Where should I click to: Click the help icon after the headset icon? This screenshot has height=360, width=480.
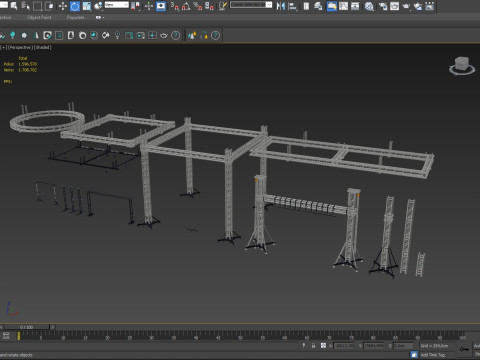[x=216, y=35]
